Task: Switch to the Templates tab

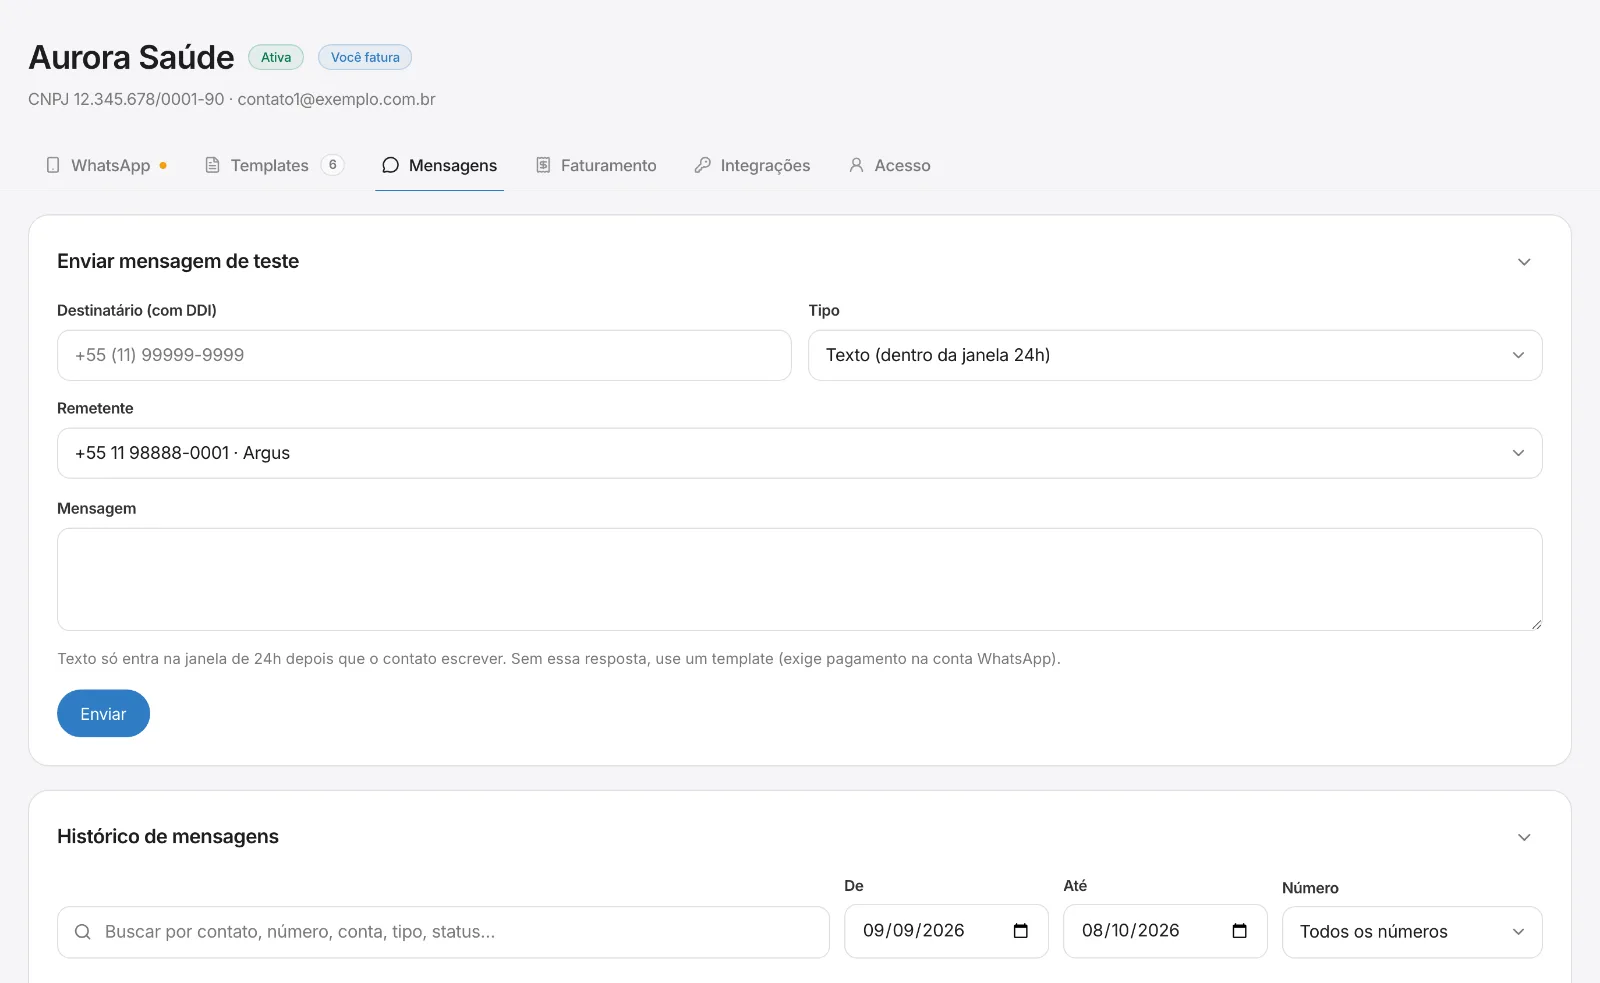Action: pos(274,165)
